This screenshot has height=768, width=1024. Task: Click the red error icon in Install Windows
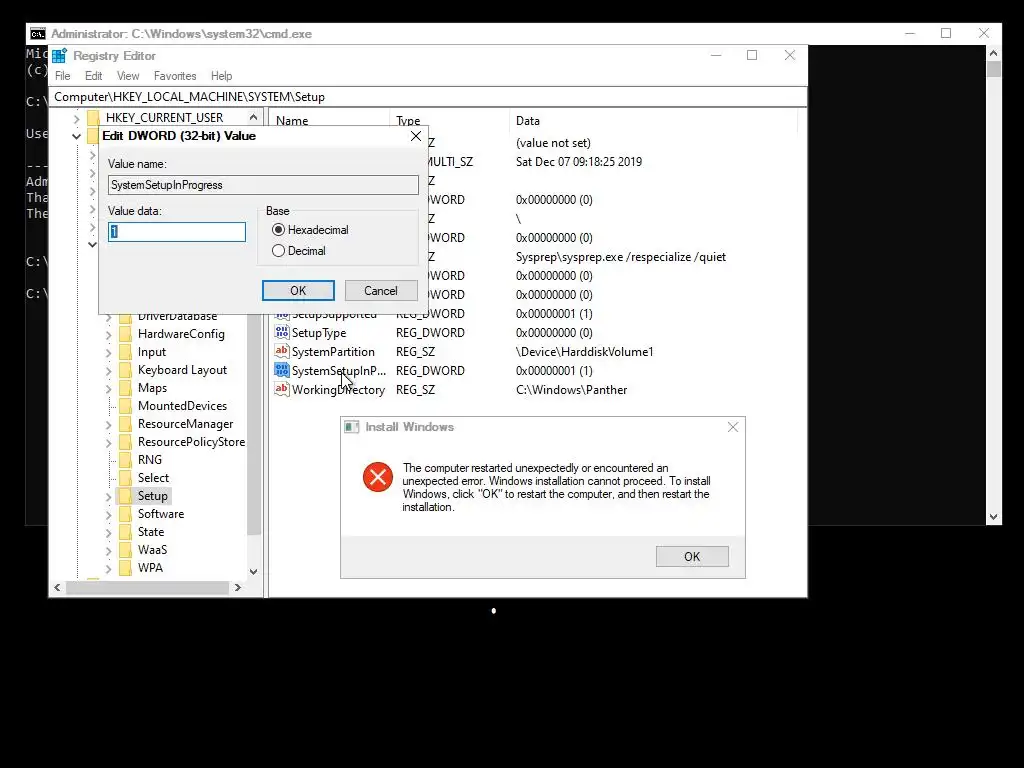[x=377, y=477]
